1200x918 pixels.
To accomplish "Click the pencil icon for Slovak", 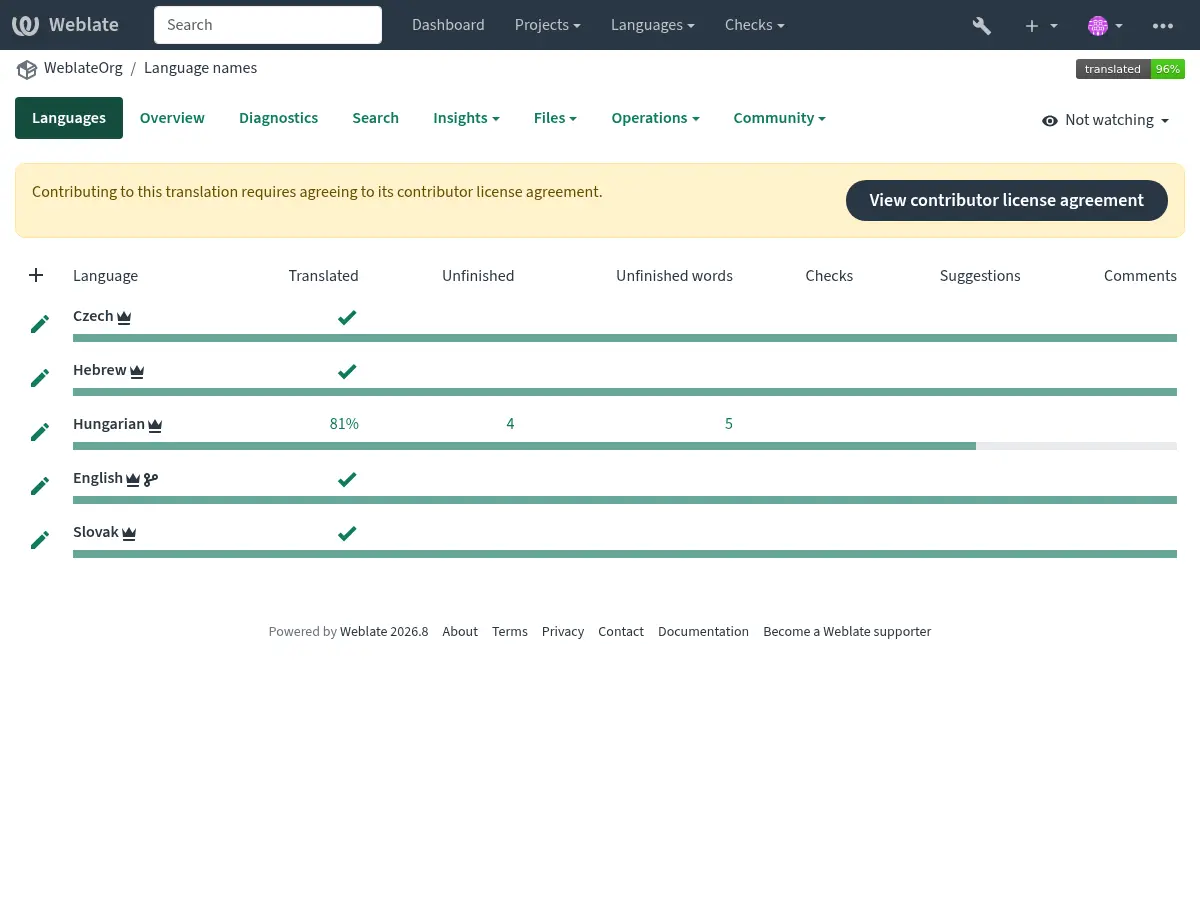I will coord(40,540).
